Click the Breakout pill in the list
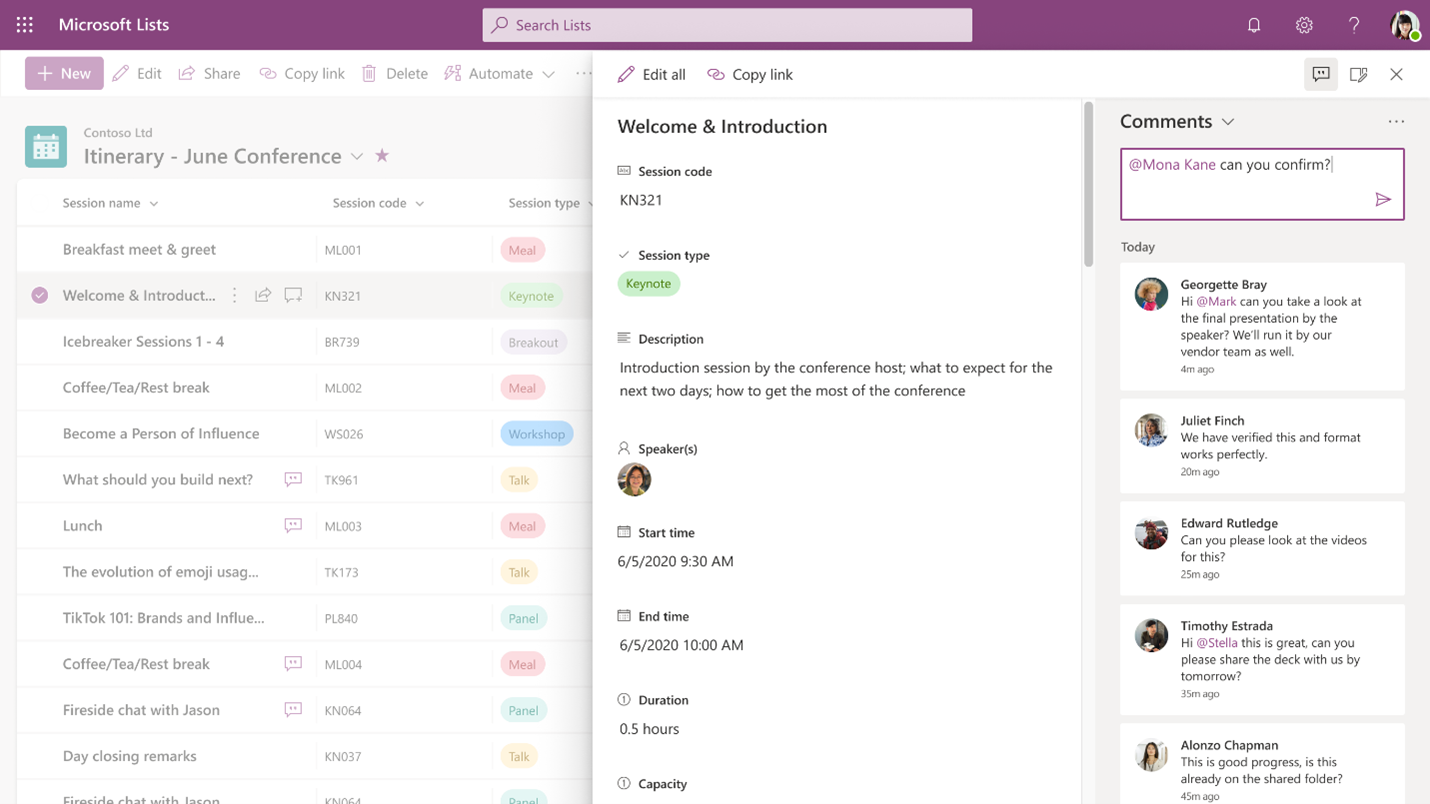This screenshot has height=804, width=1430. pyautogui.click(x=533, y=342)
